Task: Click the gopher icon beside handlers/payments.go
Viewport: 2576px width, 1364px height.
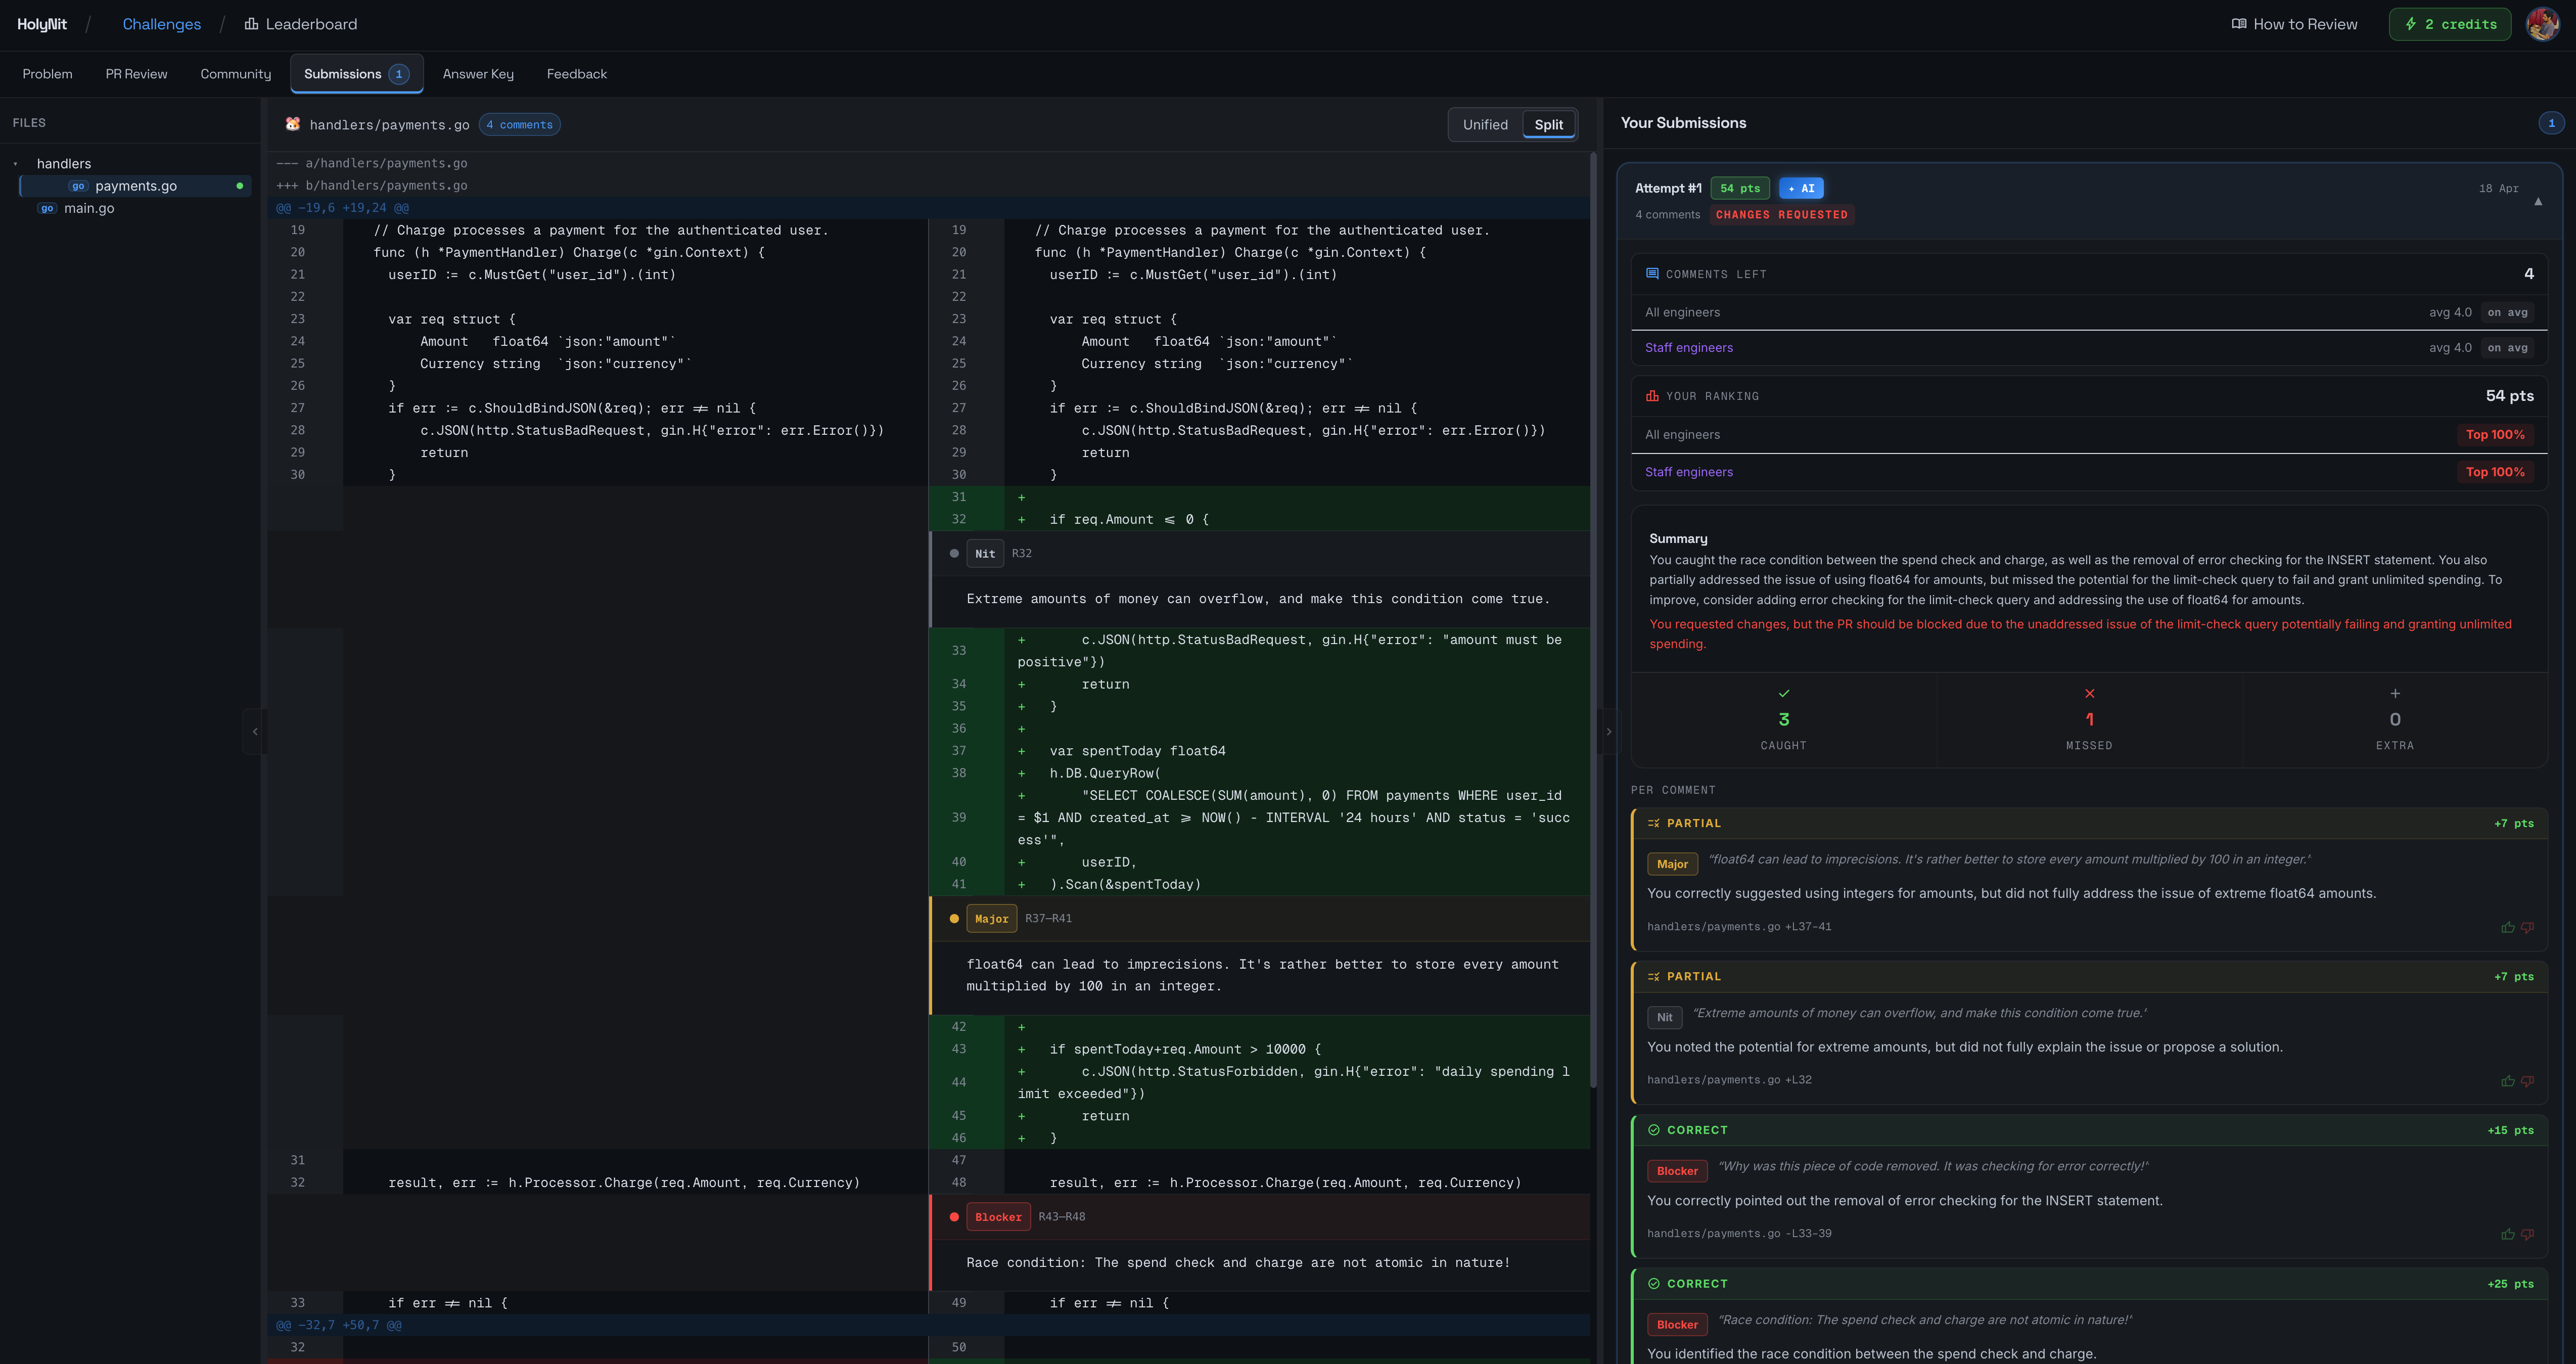Action: (x=293, y=124)
